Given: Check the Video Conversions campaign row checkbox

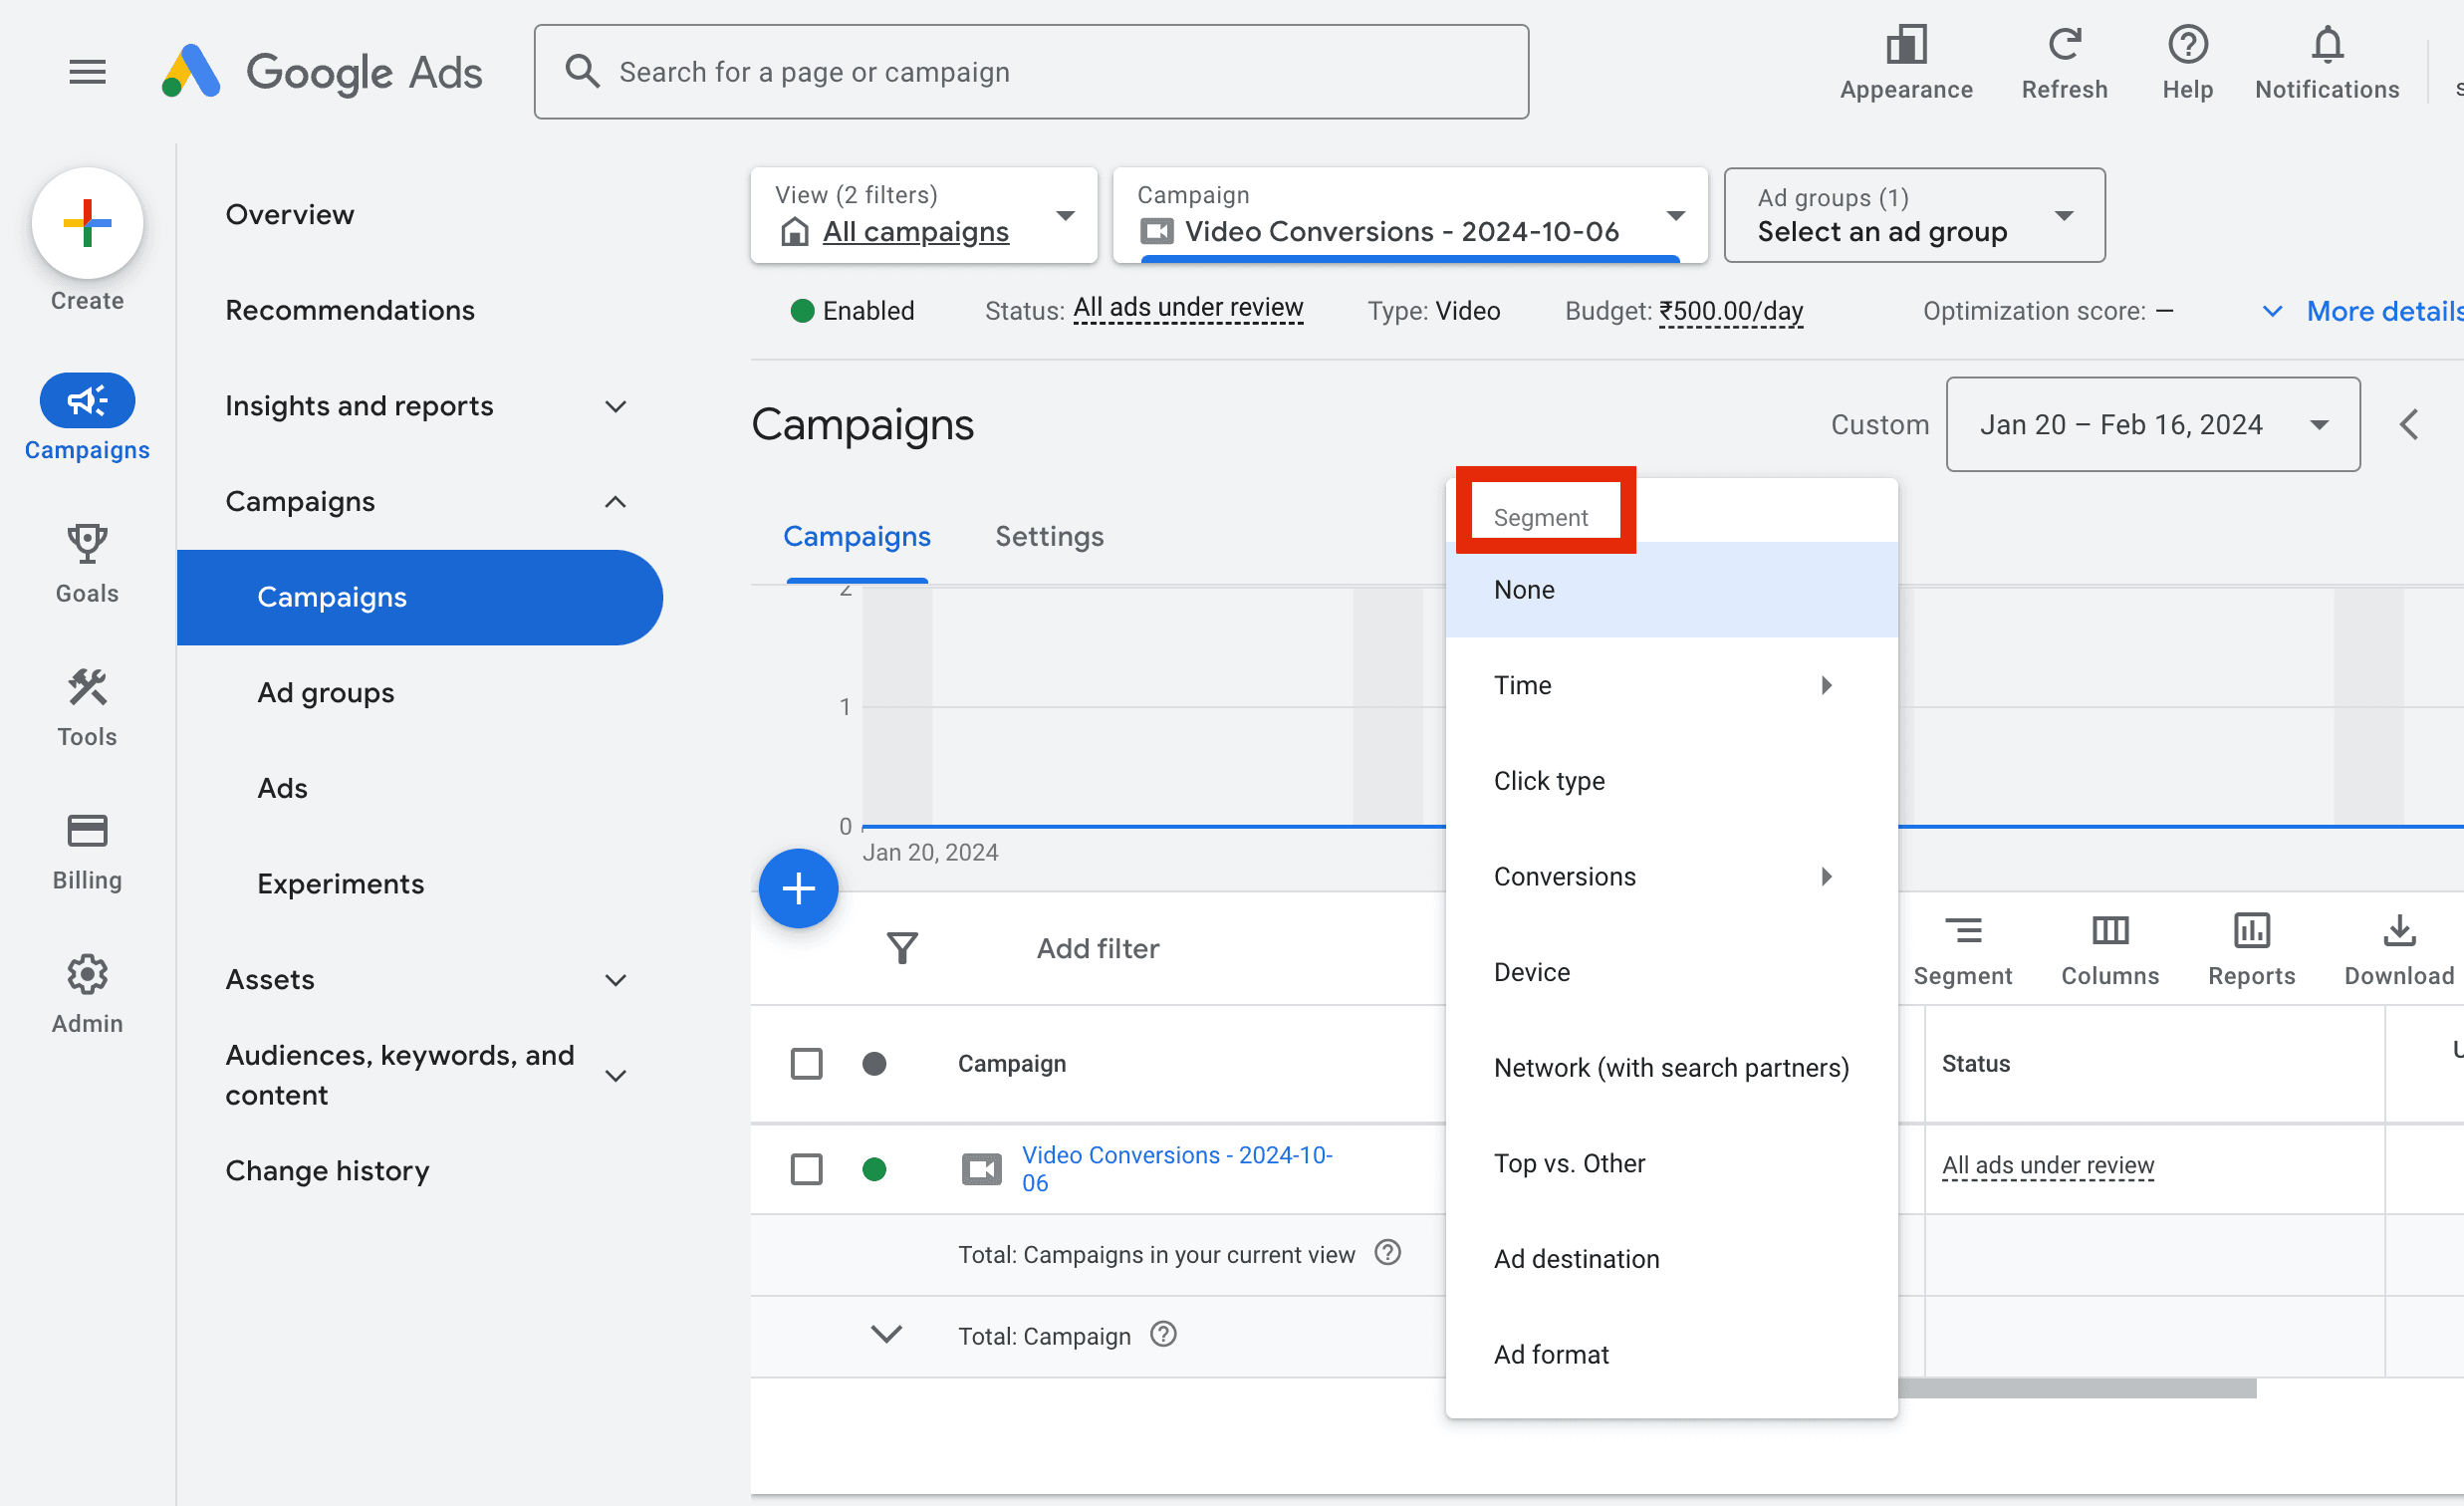Looking at the screenshot, I should point(806,1169).
